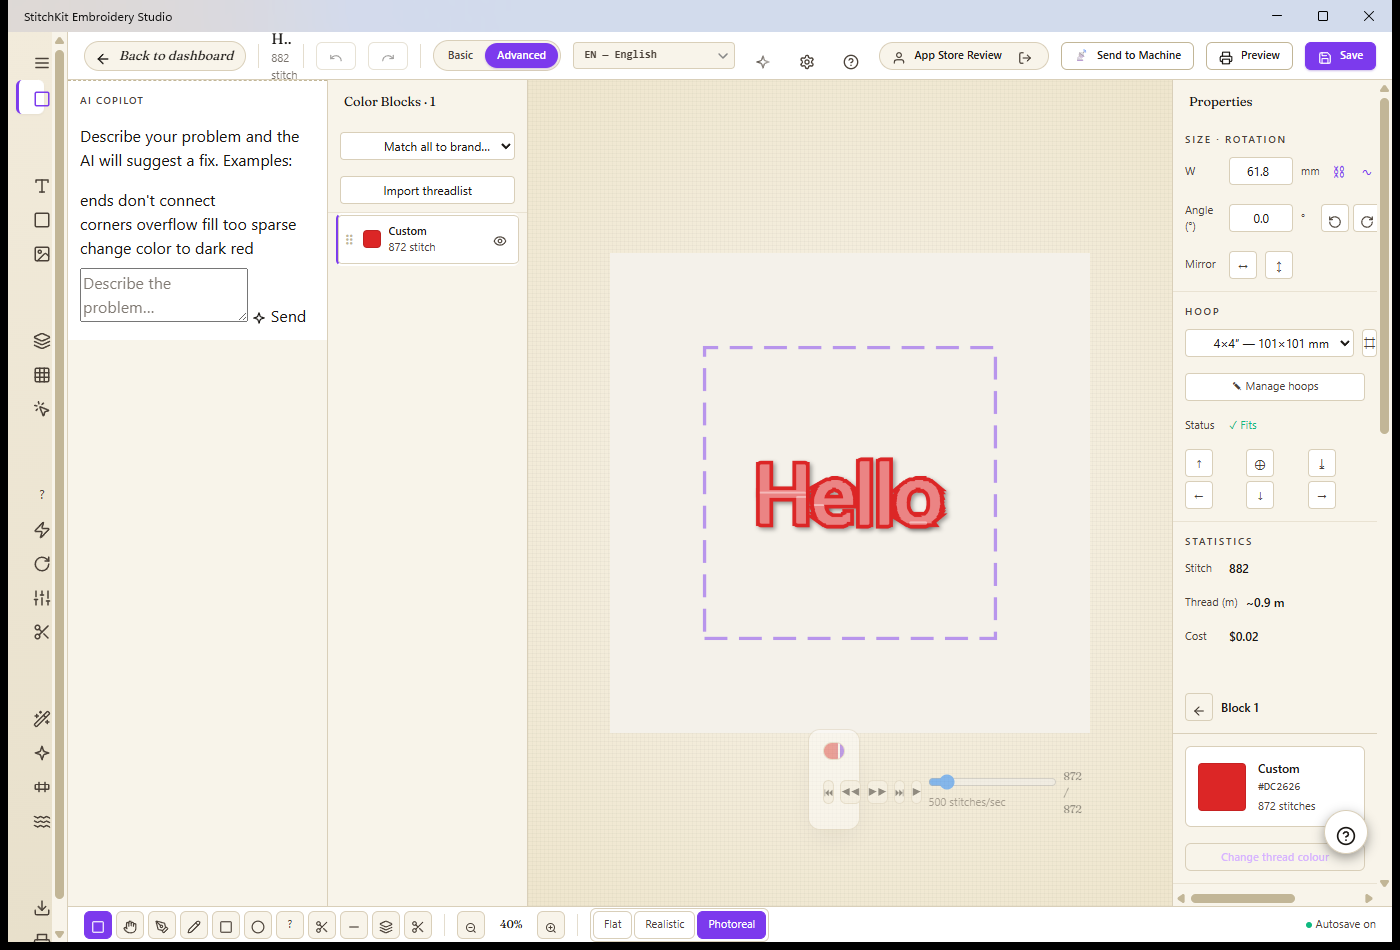This screenshot has width=1400, height=950.
Task: Click the mirror horizontal icon
Action: tap(1243, 265)
